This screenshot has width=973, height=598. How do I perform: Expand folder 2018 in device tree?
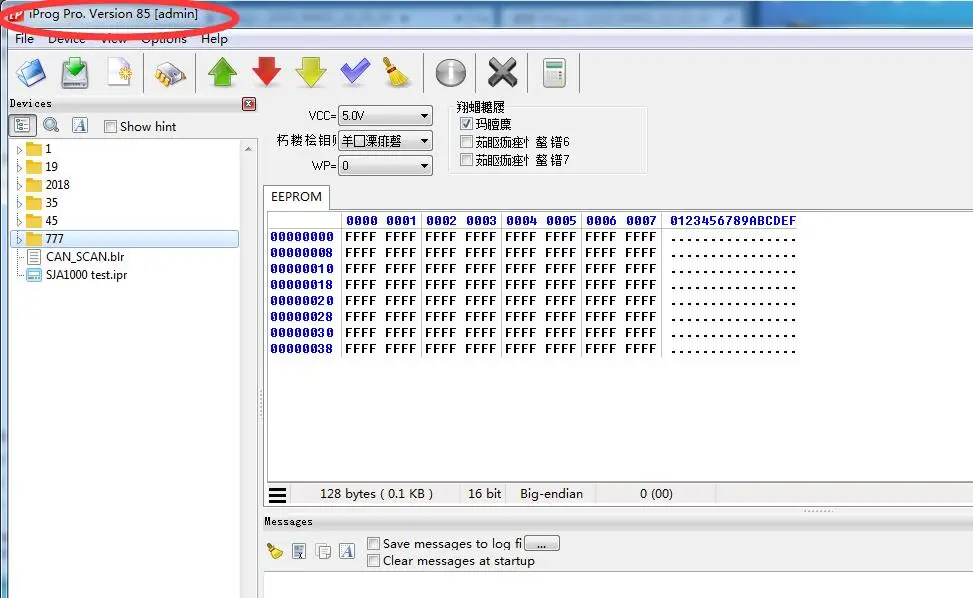pyautogui.click(x=19, y=185)
